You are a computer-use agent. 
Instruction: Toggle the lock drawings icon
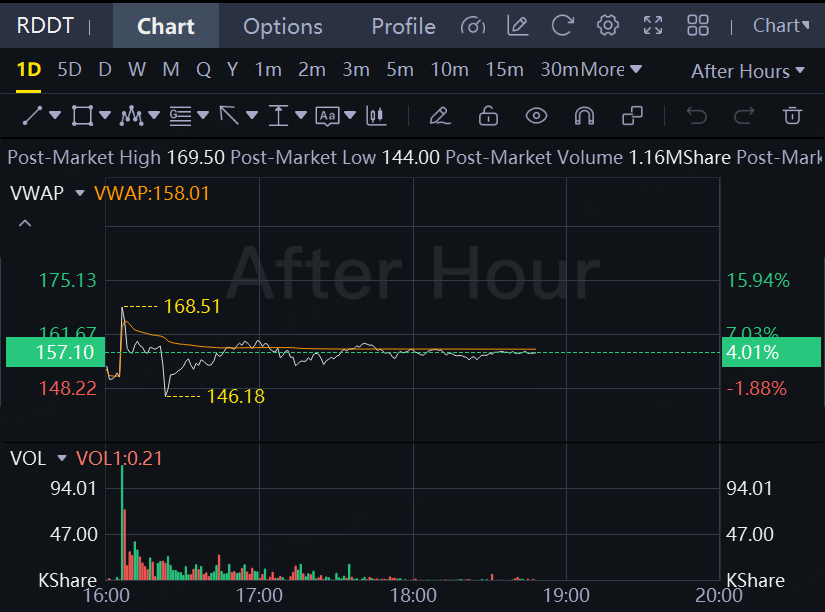point(488,116)
